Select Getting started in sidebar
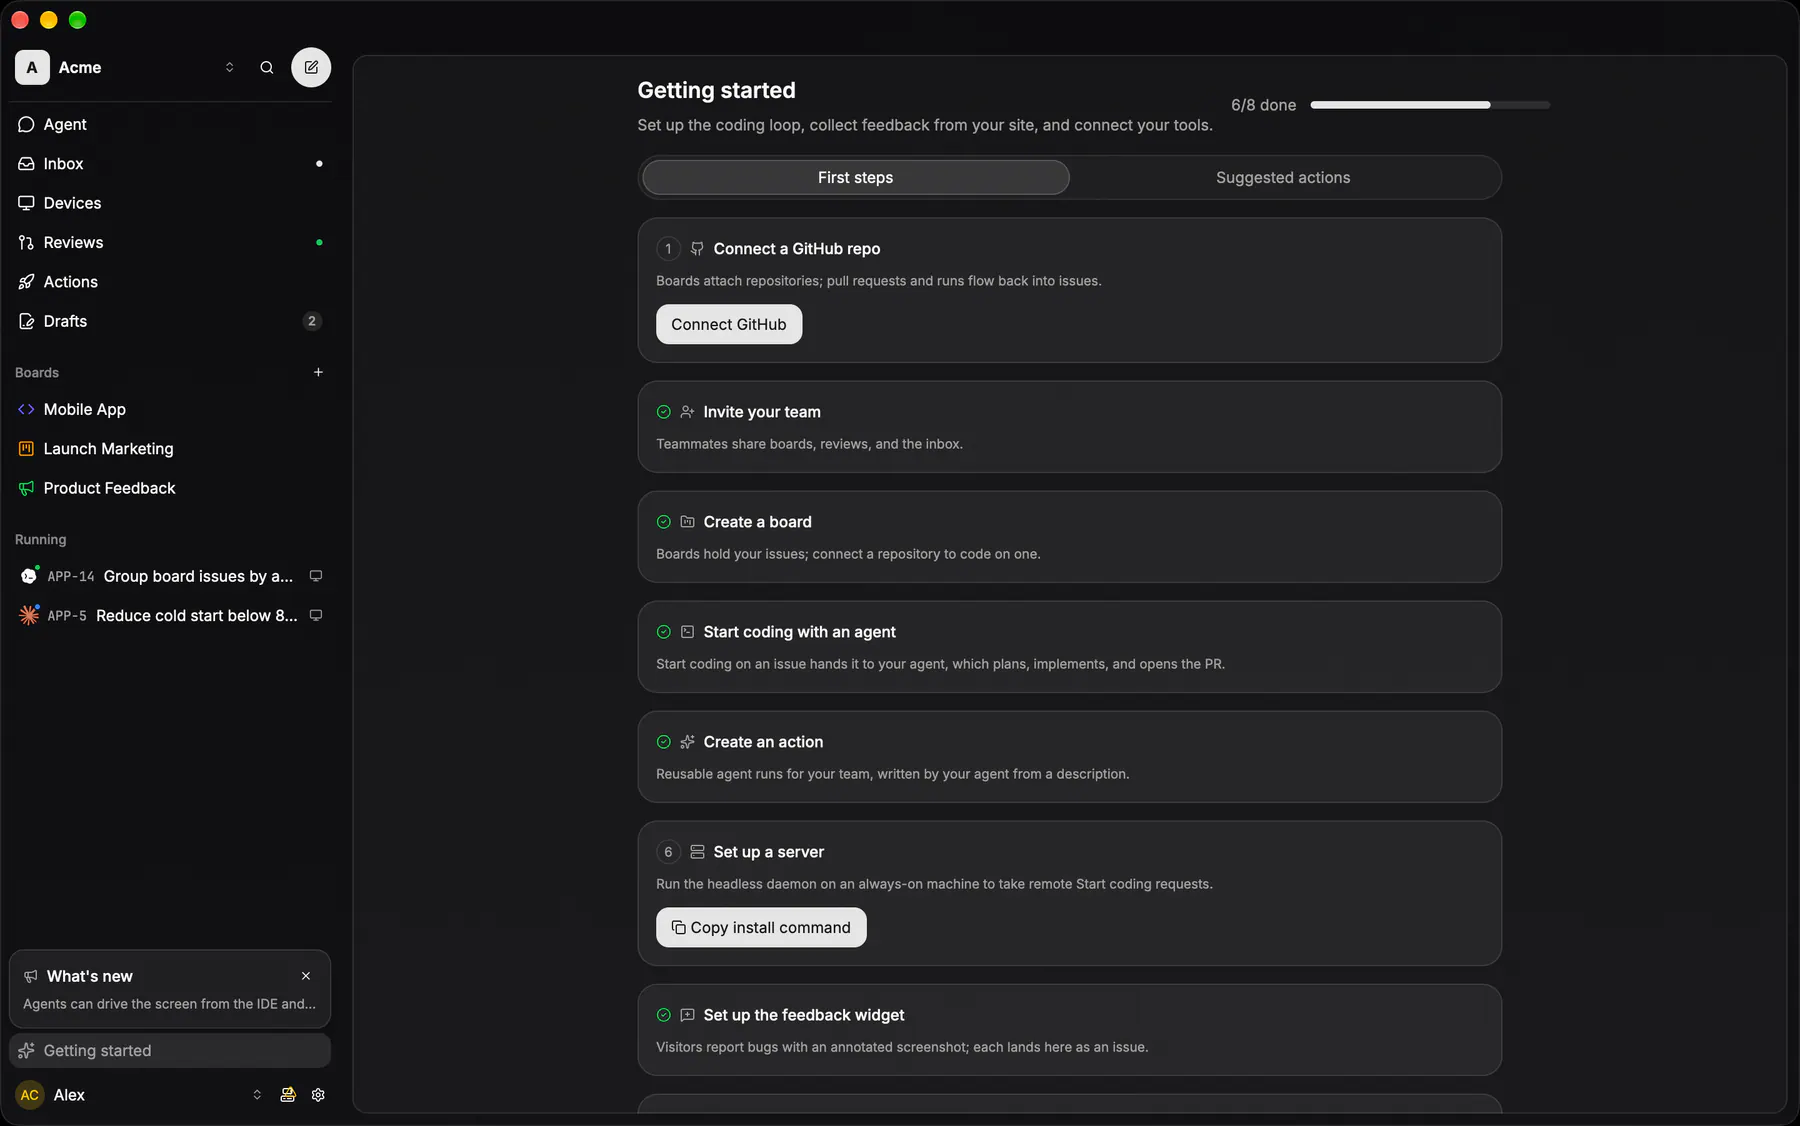The height and width of the screenshot is (1126, 1800). 170,1051
